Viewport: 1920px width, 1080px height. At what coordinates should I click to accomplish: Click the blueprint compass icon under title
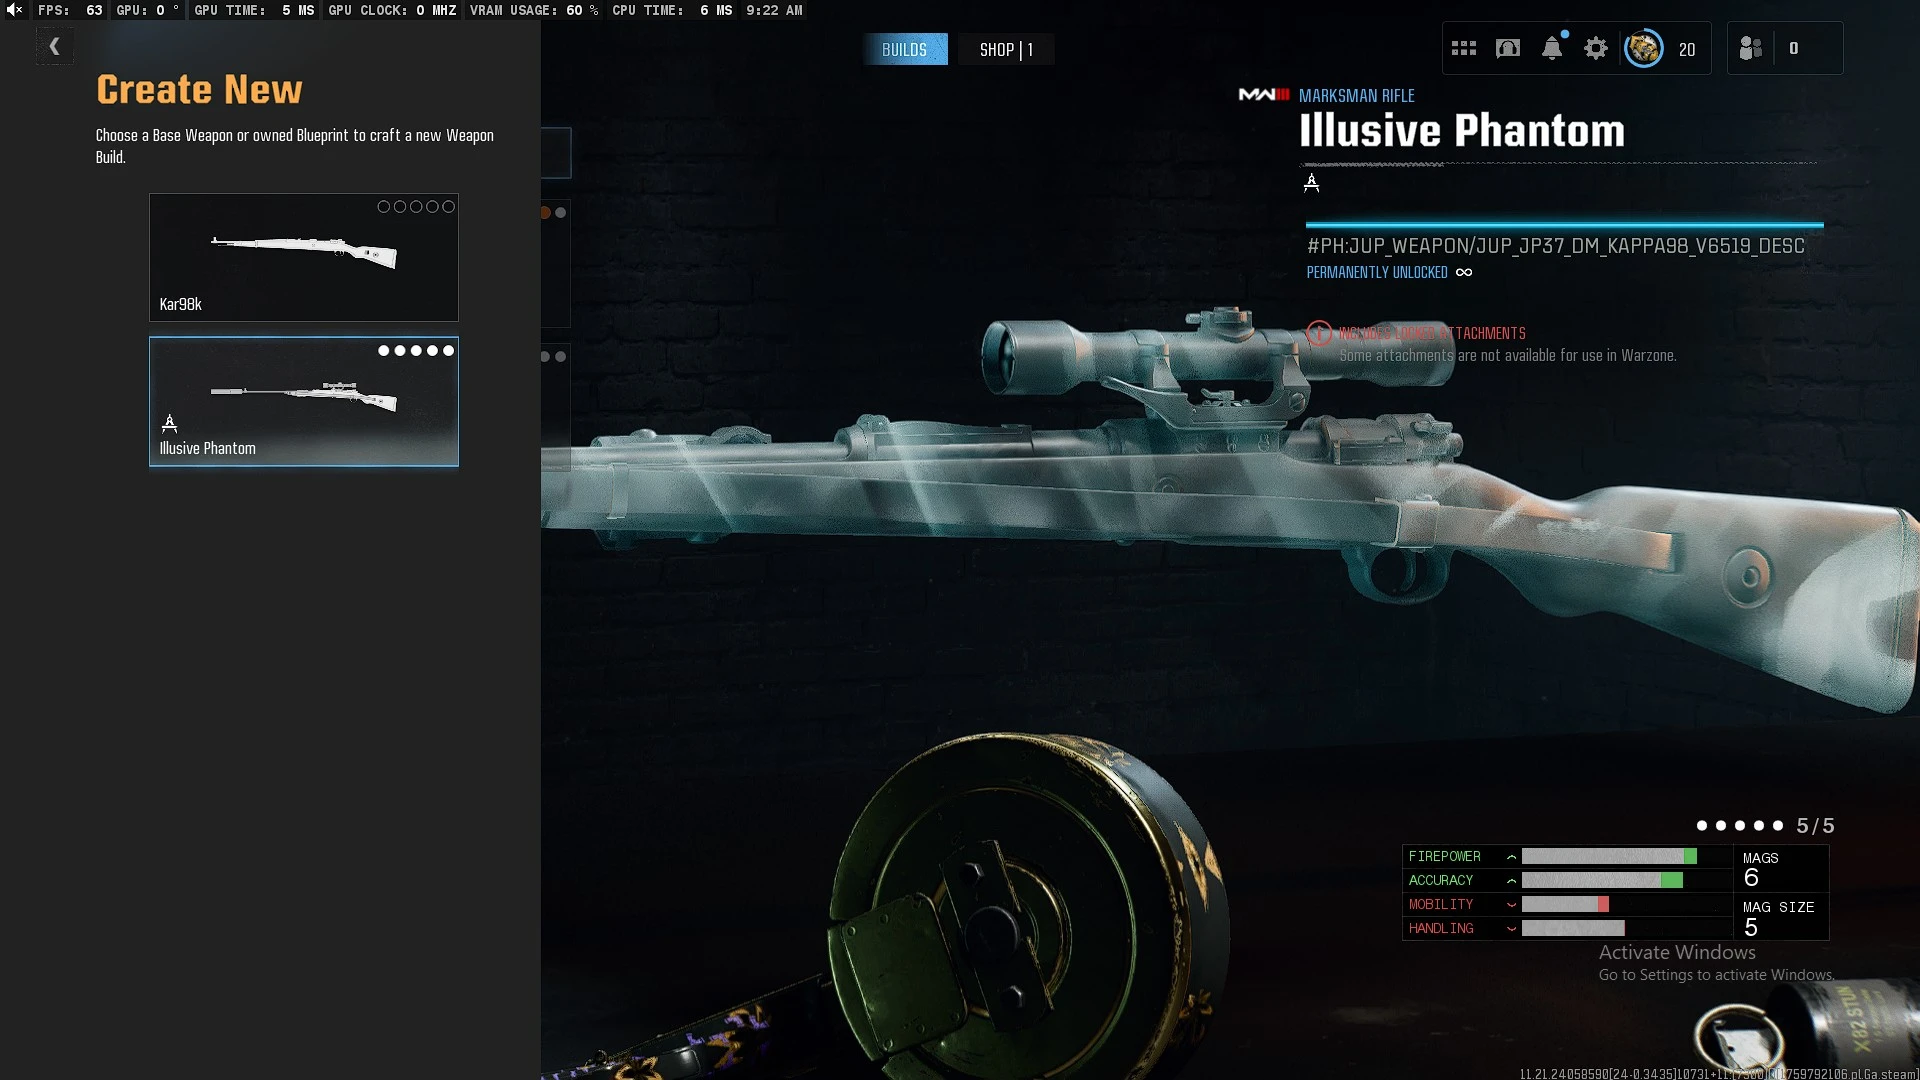(1312, 183)
